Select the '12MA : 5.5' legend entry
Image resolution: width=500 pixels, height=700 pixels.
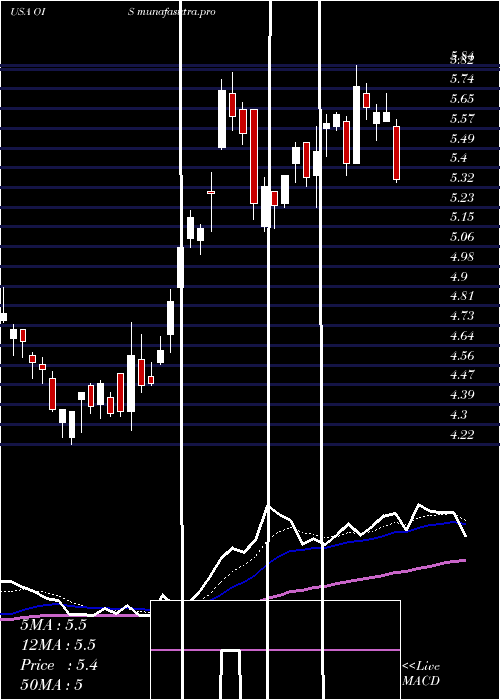coord(58,645)
